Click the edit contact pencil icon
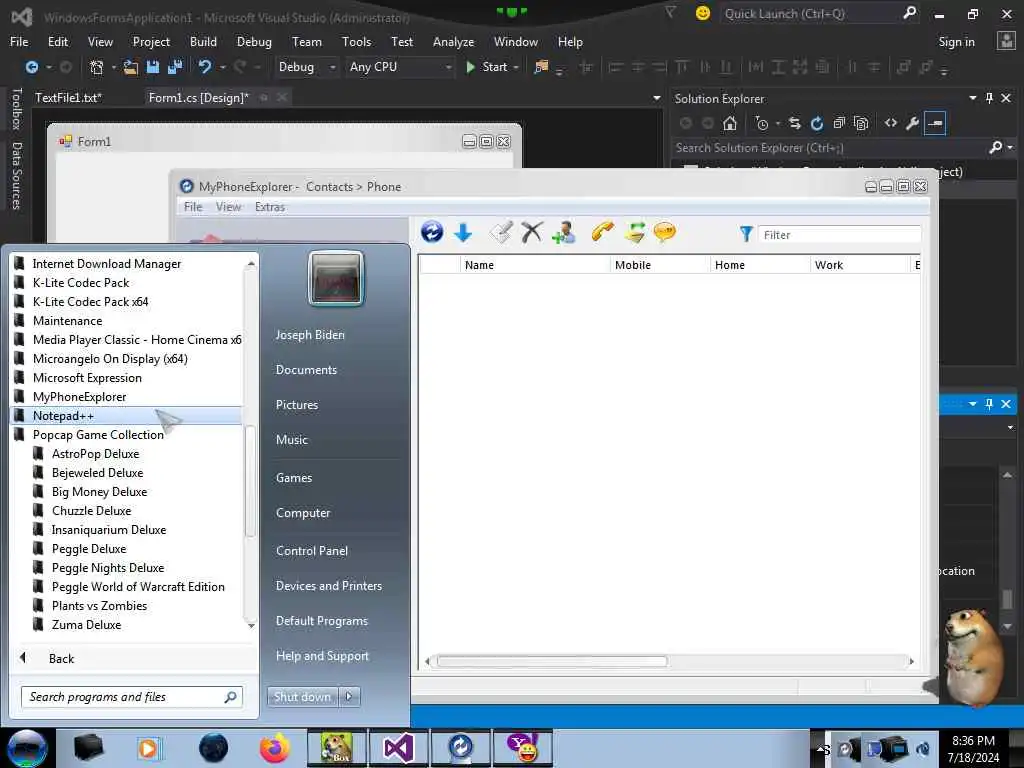 coord(501,232)
